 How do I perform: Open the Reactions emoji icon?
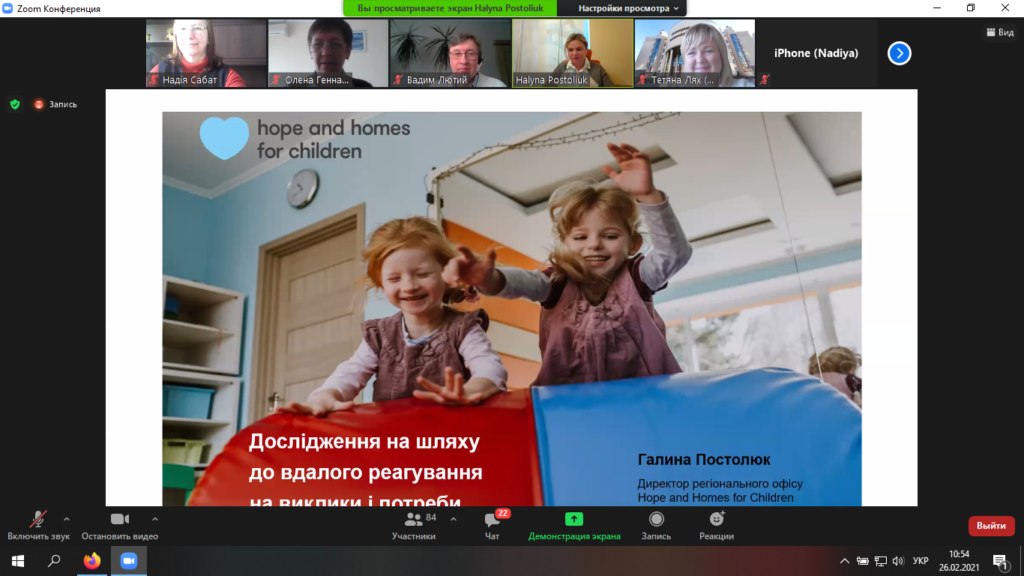(x=716, y=519)
